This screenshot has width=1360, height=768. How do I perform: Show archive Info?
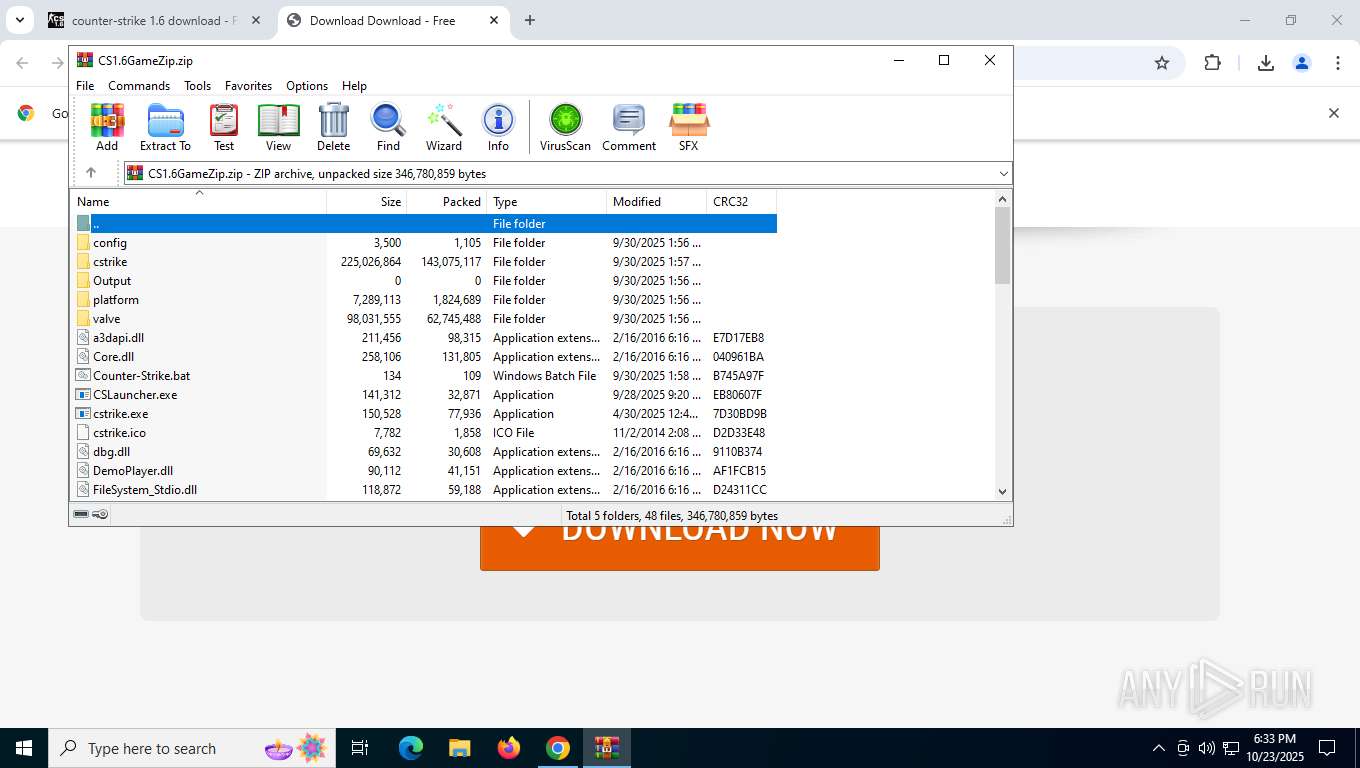(498, 127)
